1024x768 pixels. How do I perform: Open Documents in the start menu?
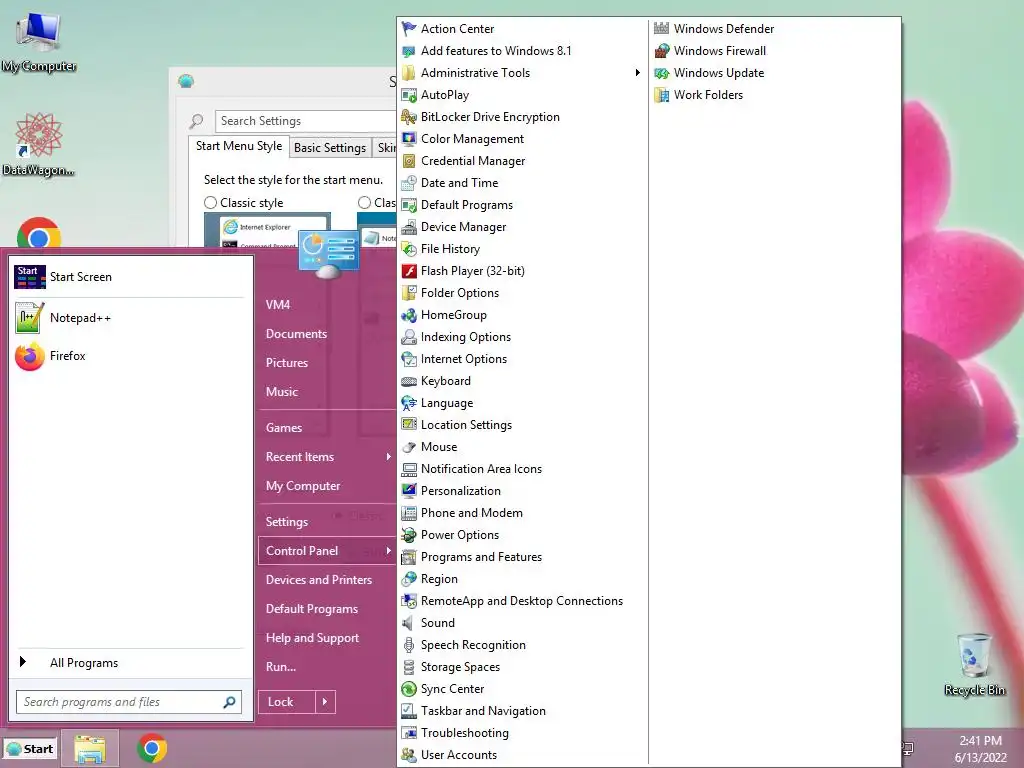coord(296,334)
